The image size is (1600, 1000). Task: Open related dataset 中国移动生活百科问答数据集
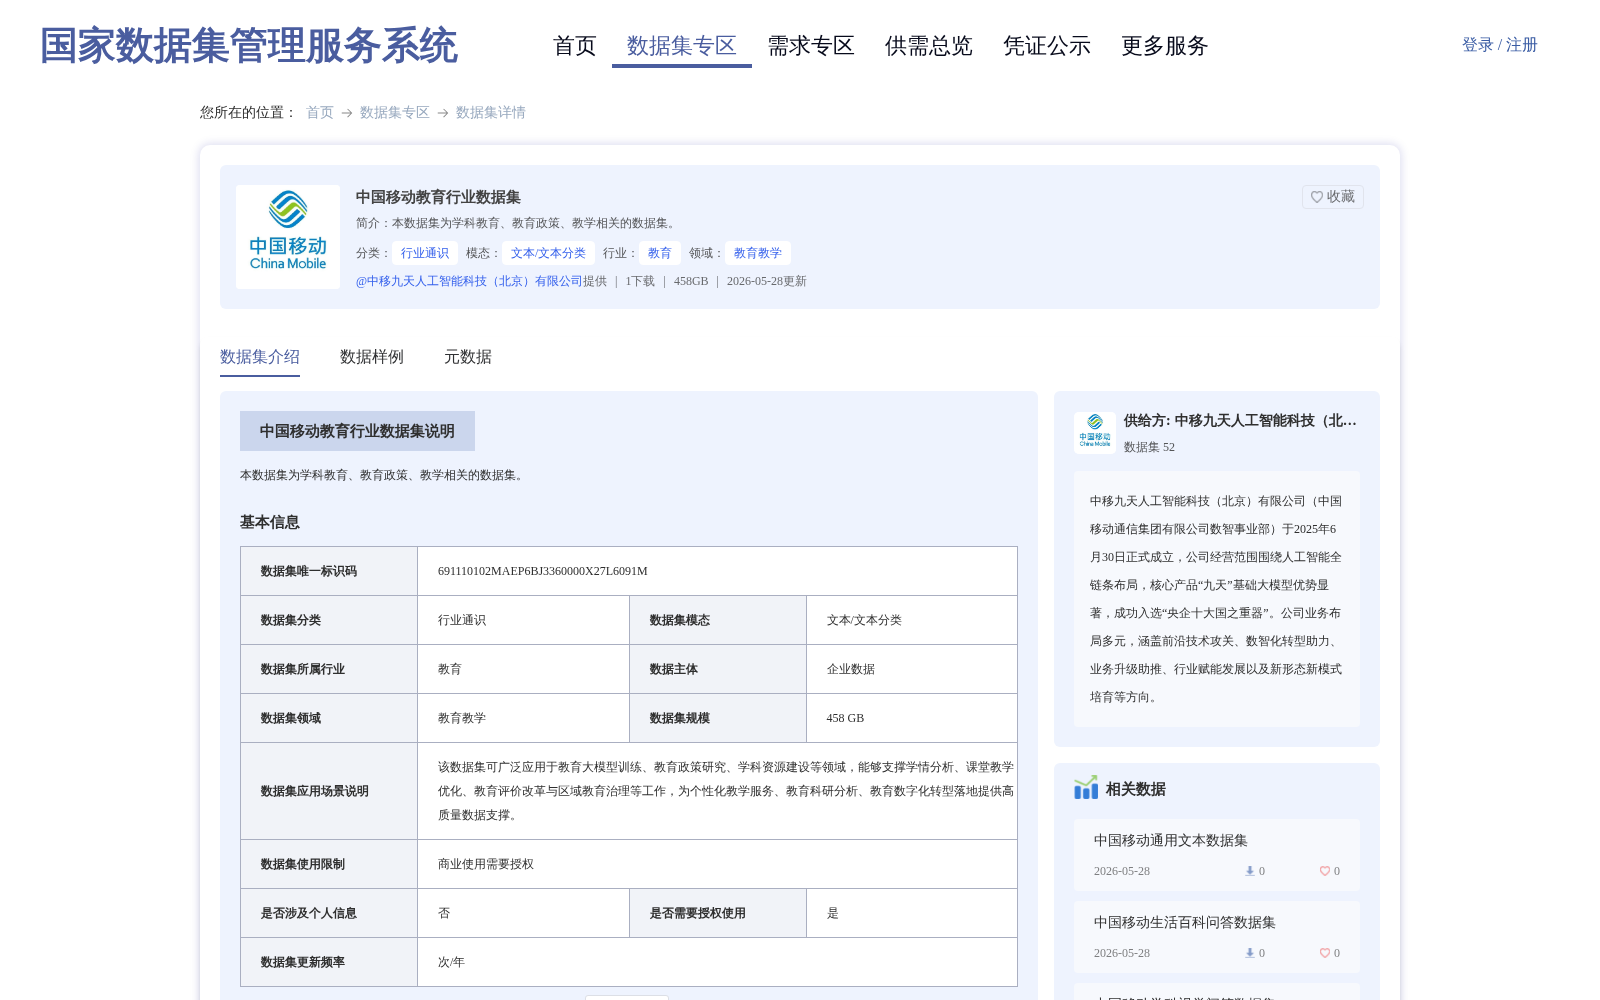[1185, 923]
